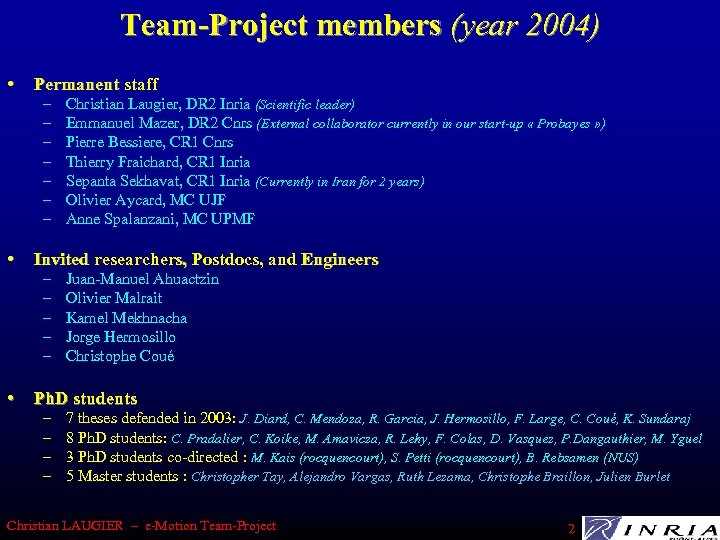Click the '(Currently in Iran for 2 years)' note

[340, 182]
